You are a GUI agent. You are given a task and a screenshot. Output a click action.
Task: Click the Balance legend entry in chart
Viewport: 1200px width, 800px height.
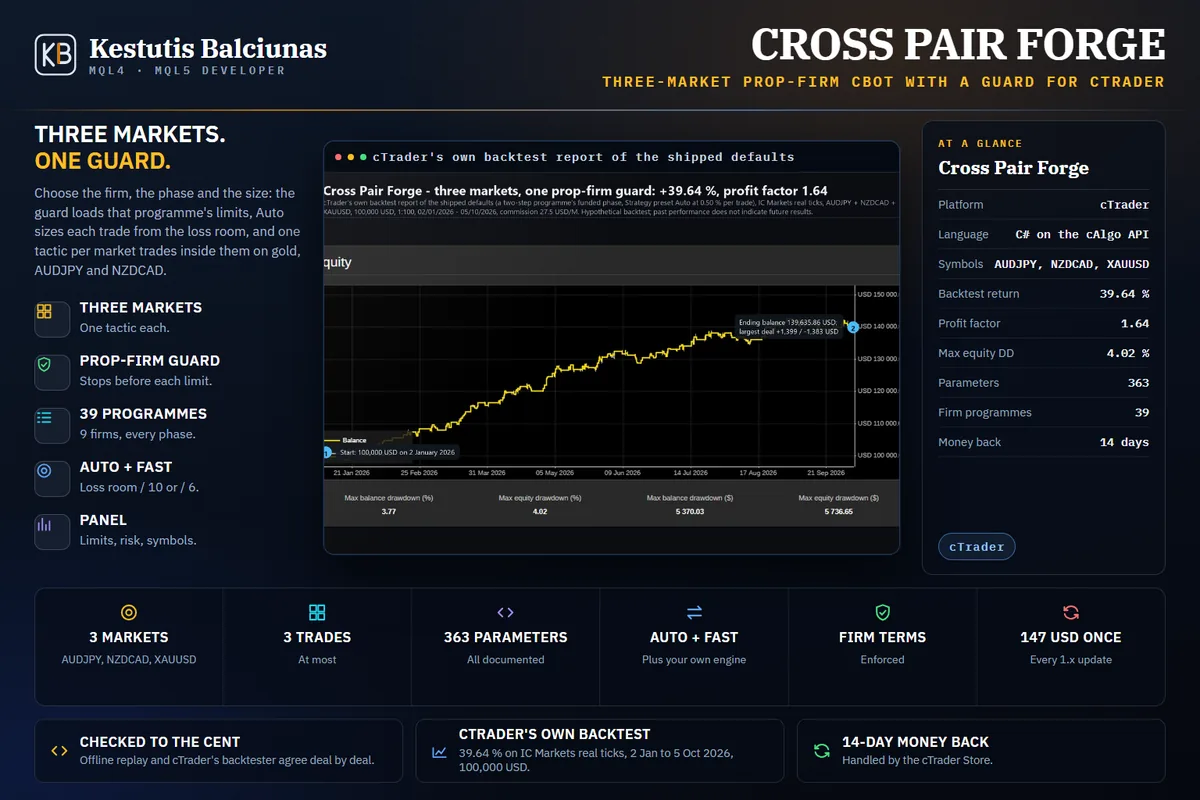click(347, 440)
